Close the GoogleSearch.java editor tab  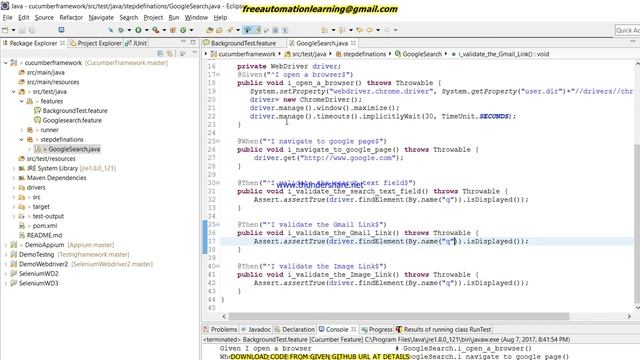click(353, 43)
